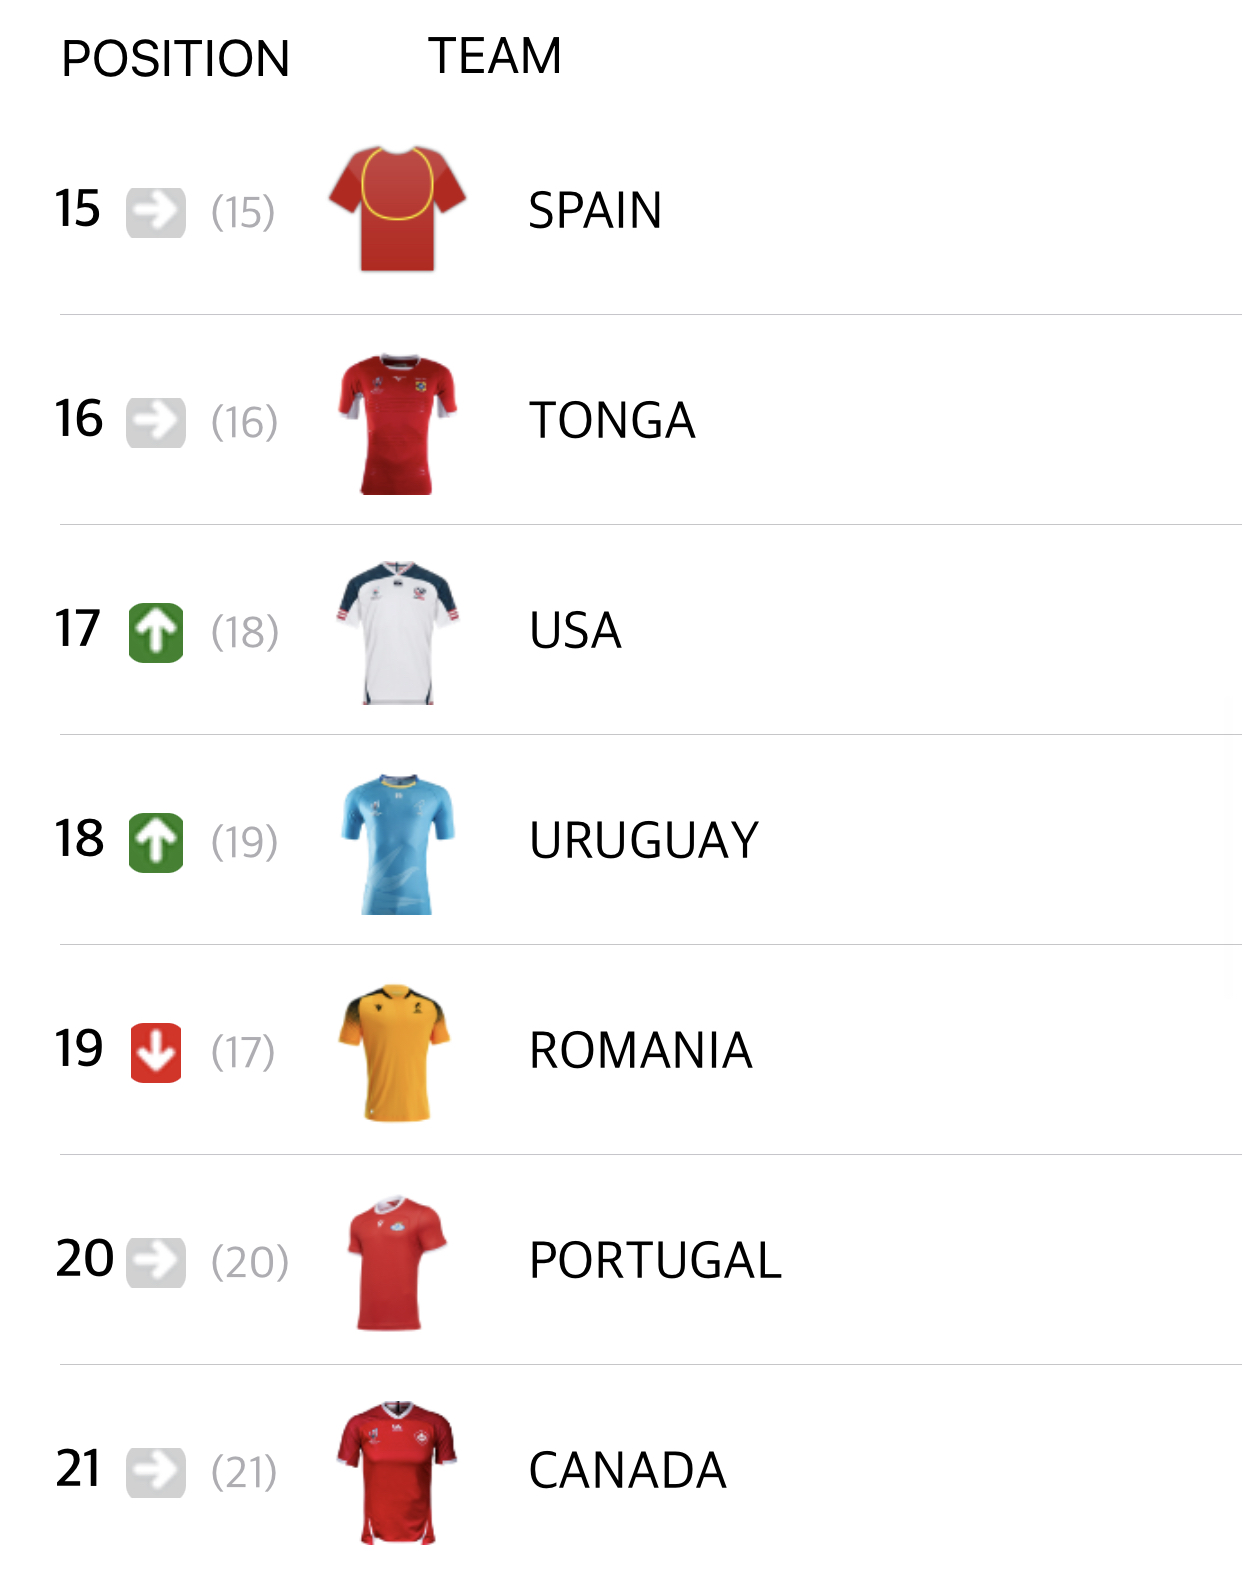Click Romania's yellow jersey icon
This screenshot has height=1571, width=1242.
[x=395, y=1052]
